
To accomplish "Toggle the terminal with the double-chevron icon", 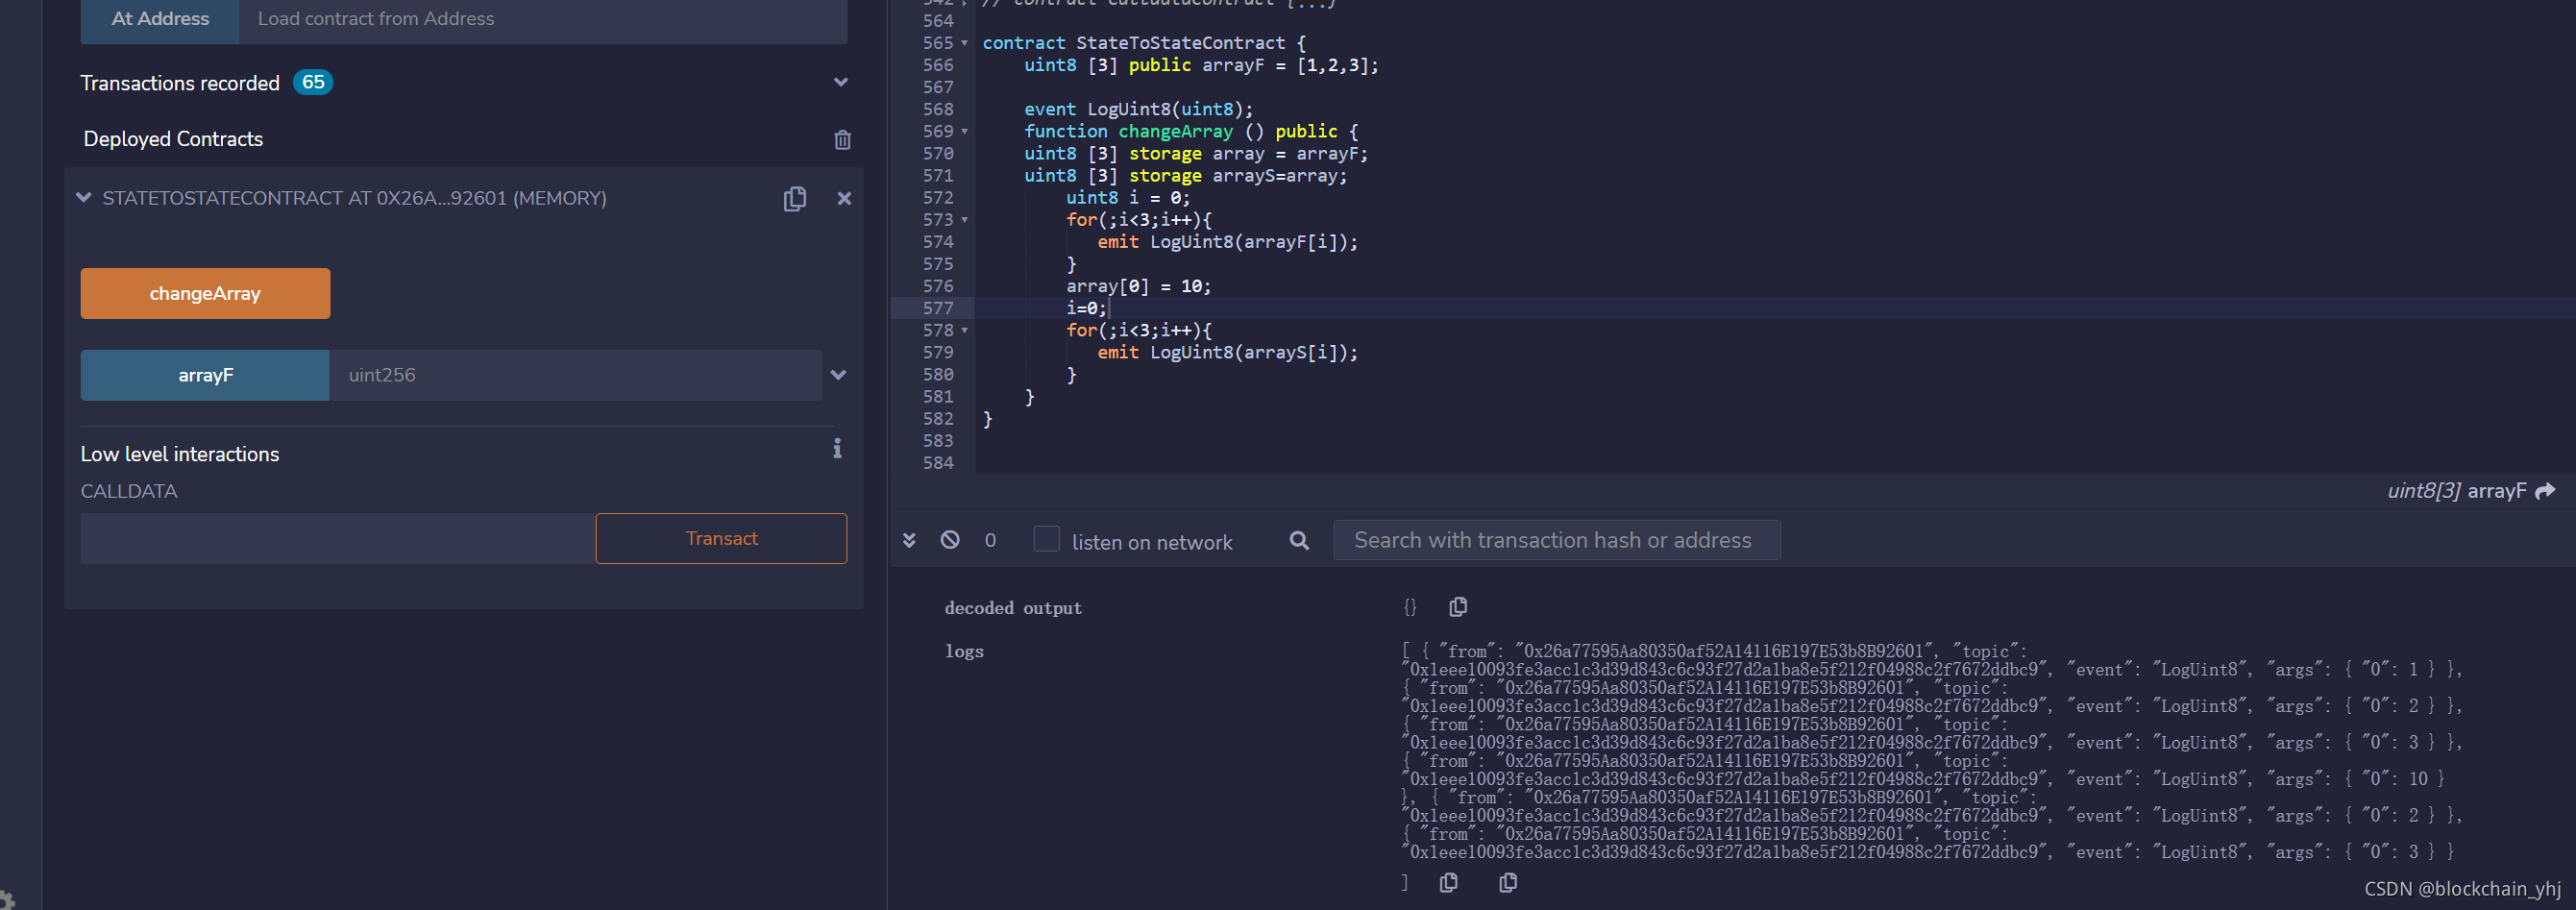I will (x=909, y=540).
